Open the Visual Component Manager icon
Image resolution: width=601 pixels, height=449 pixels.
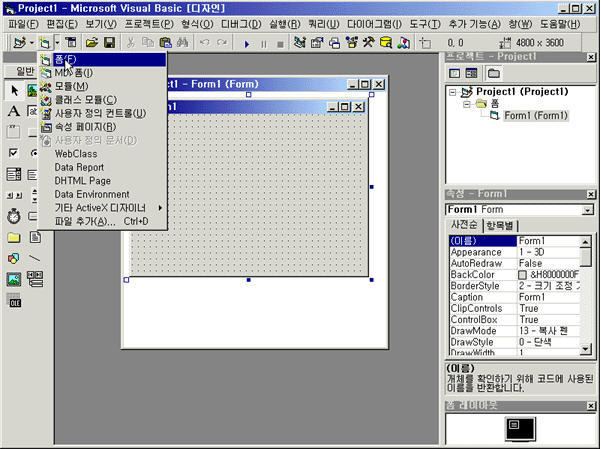(403, 43)
